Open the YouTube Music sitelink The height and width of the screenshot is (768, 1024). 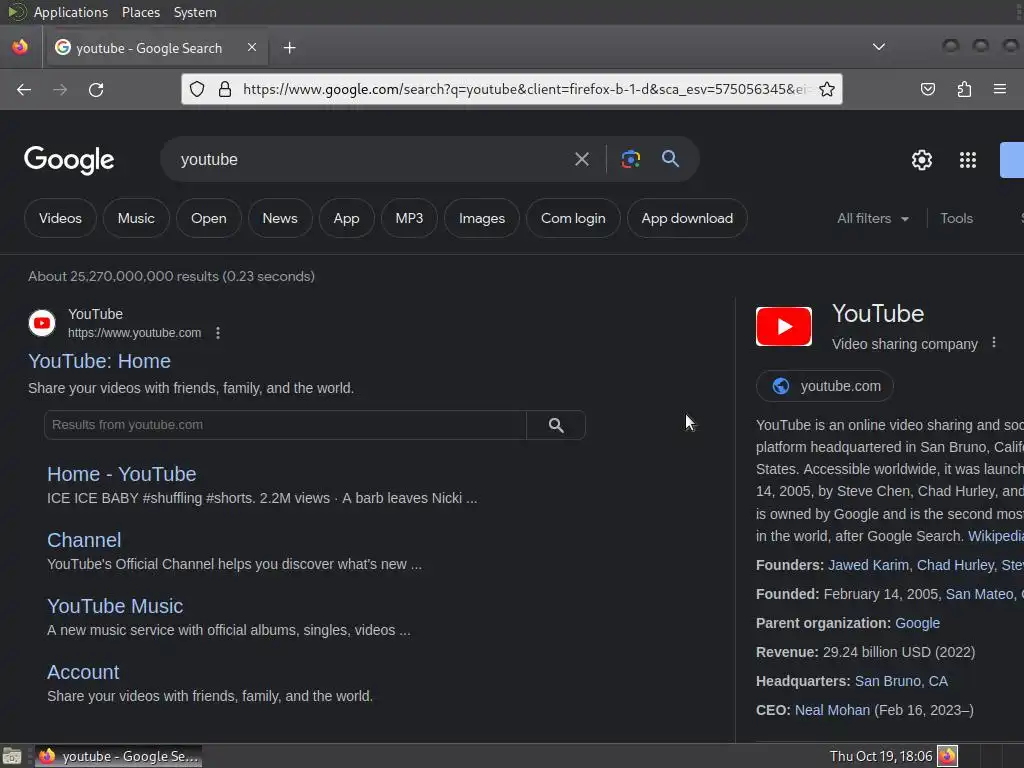click(115, 606)
